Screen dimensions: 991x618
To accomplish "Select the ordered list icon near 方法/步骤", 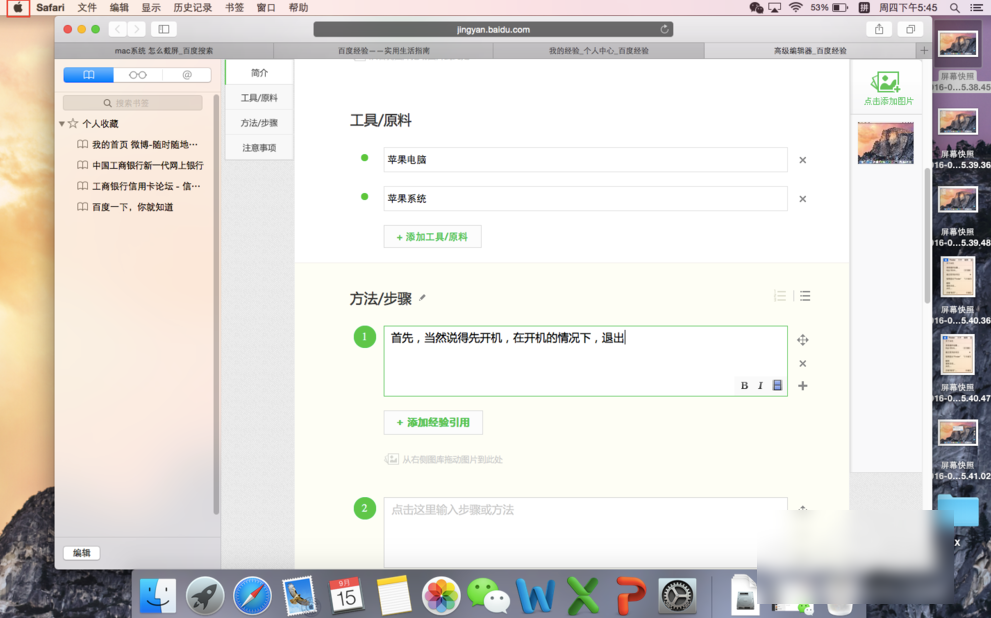I will [780, 296].
